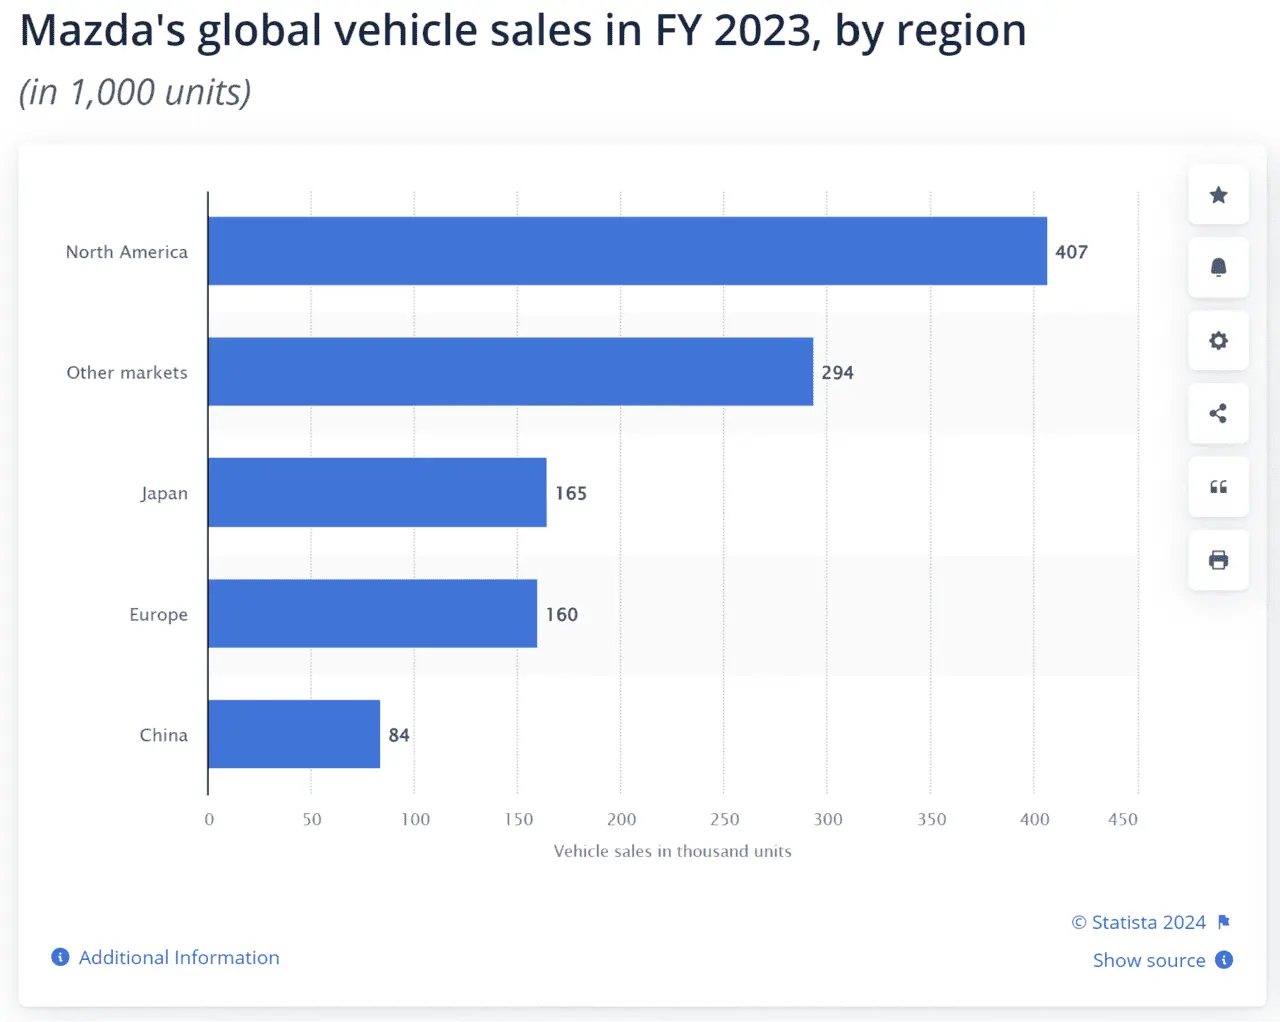Open the citation quote icon
The width and height of the screenshot is (1280, 1022).
[1218, 487]
